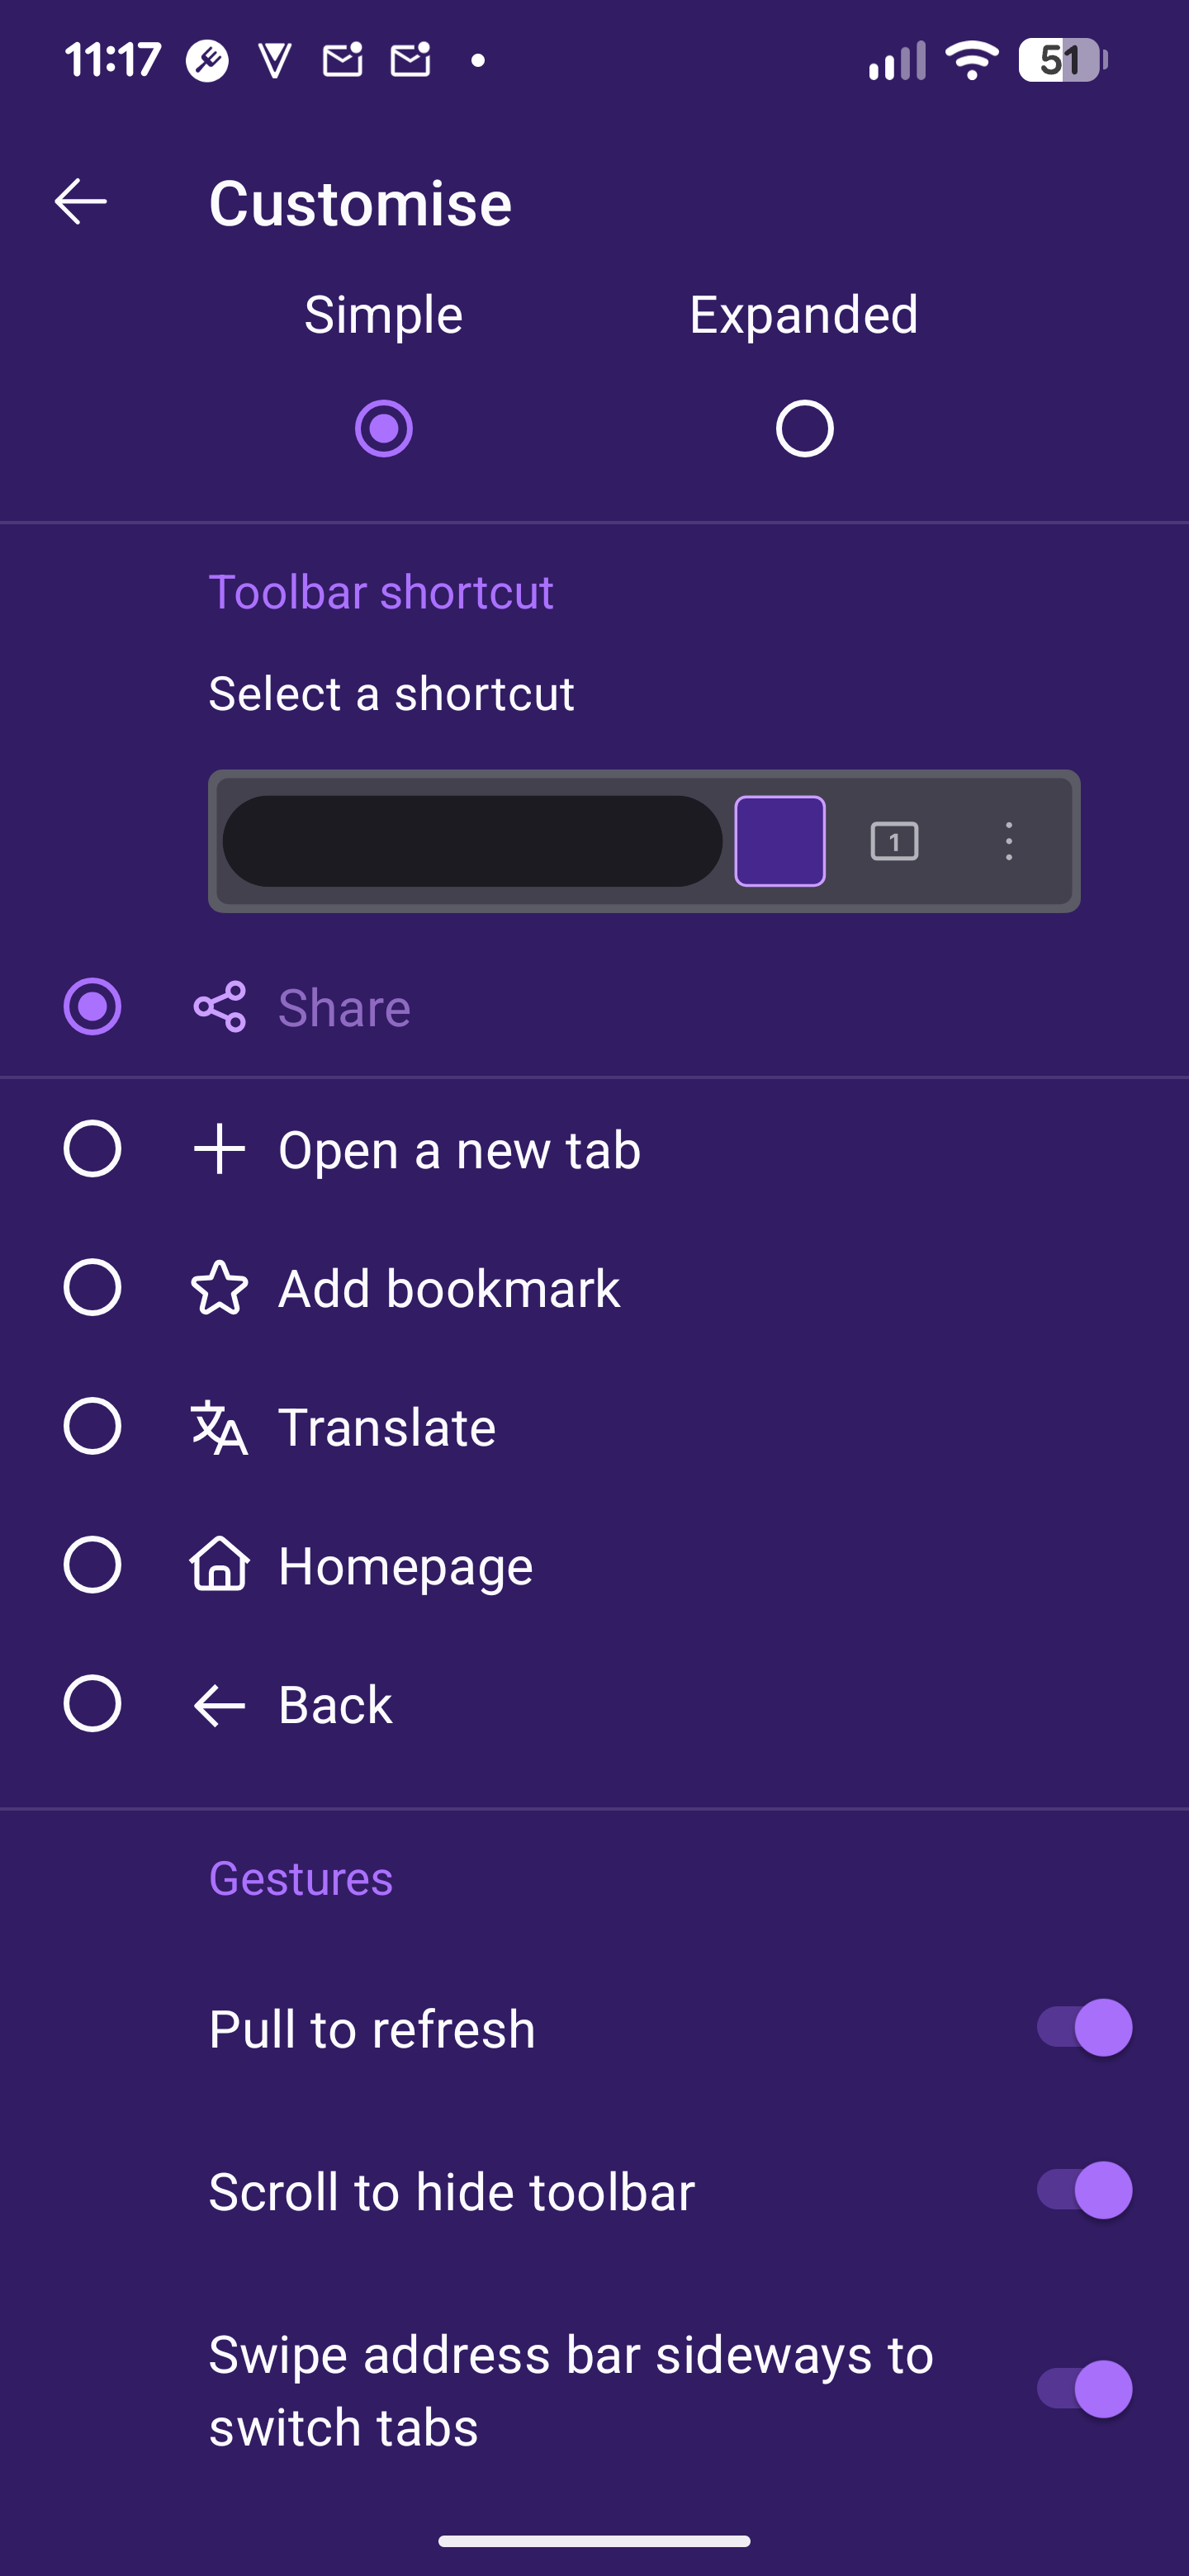Image resolution: width=1189 pixels, height=2576 pixels.
Task: Choose the Add bookmark radio button
Action: point(92,1288)
